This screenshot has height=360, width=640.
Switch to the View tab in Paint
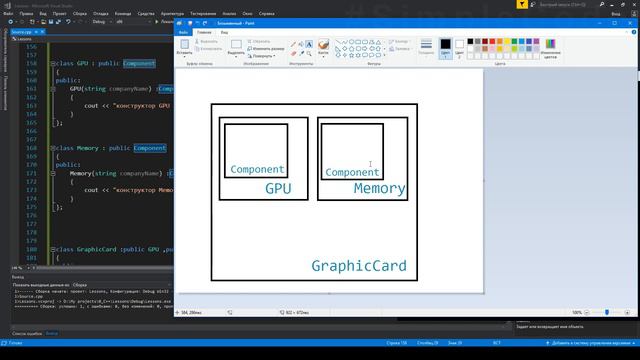pyautogui.click(x=224, y=32)
